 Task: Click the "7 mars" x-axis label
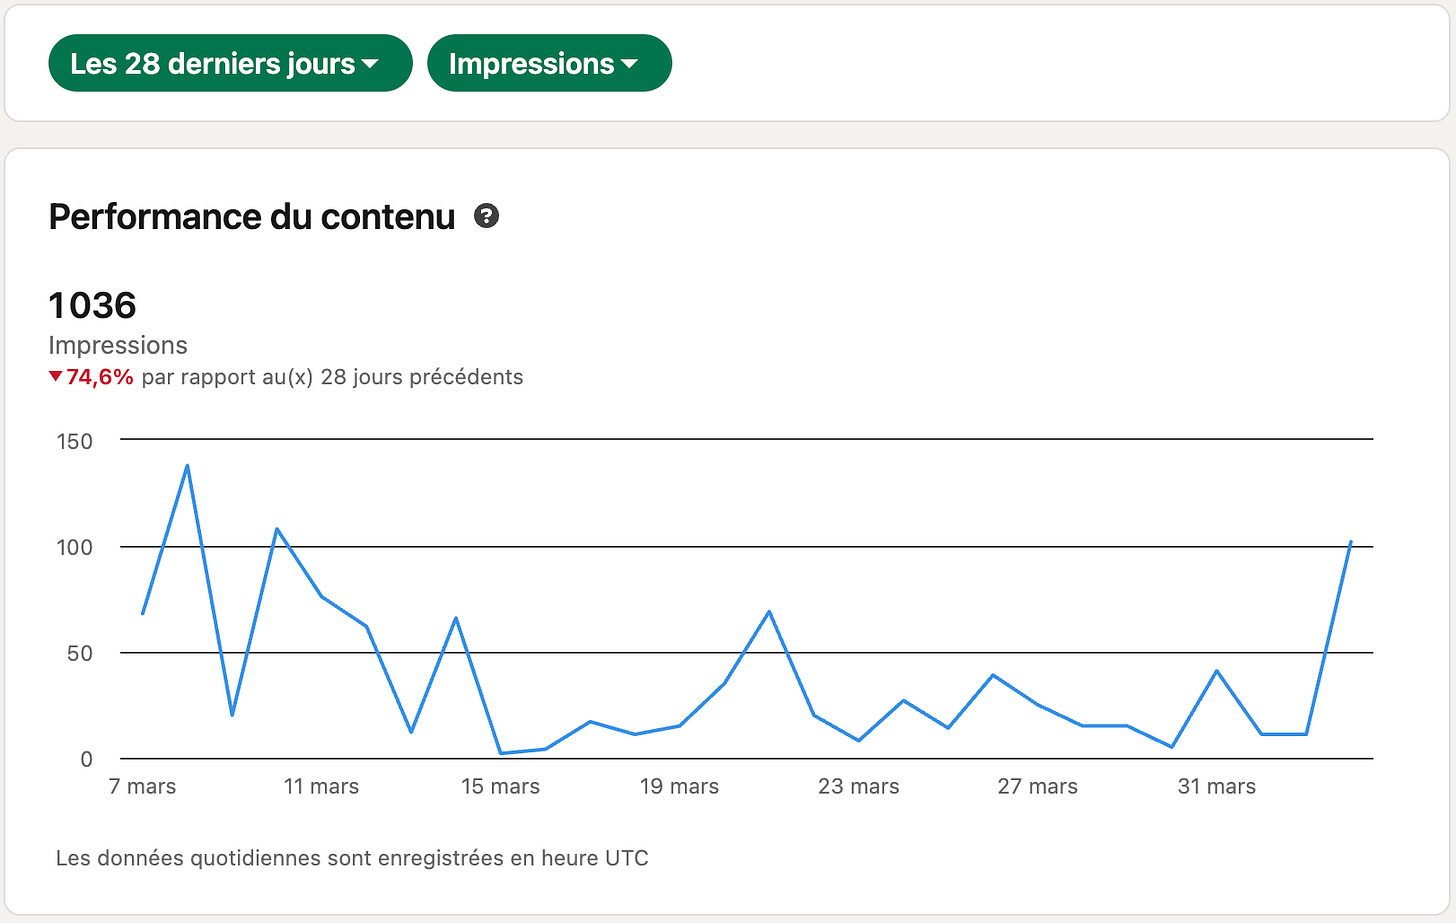[142, 786]
